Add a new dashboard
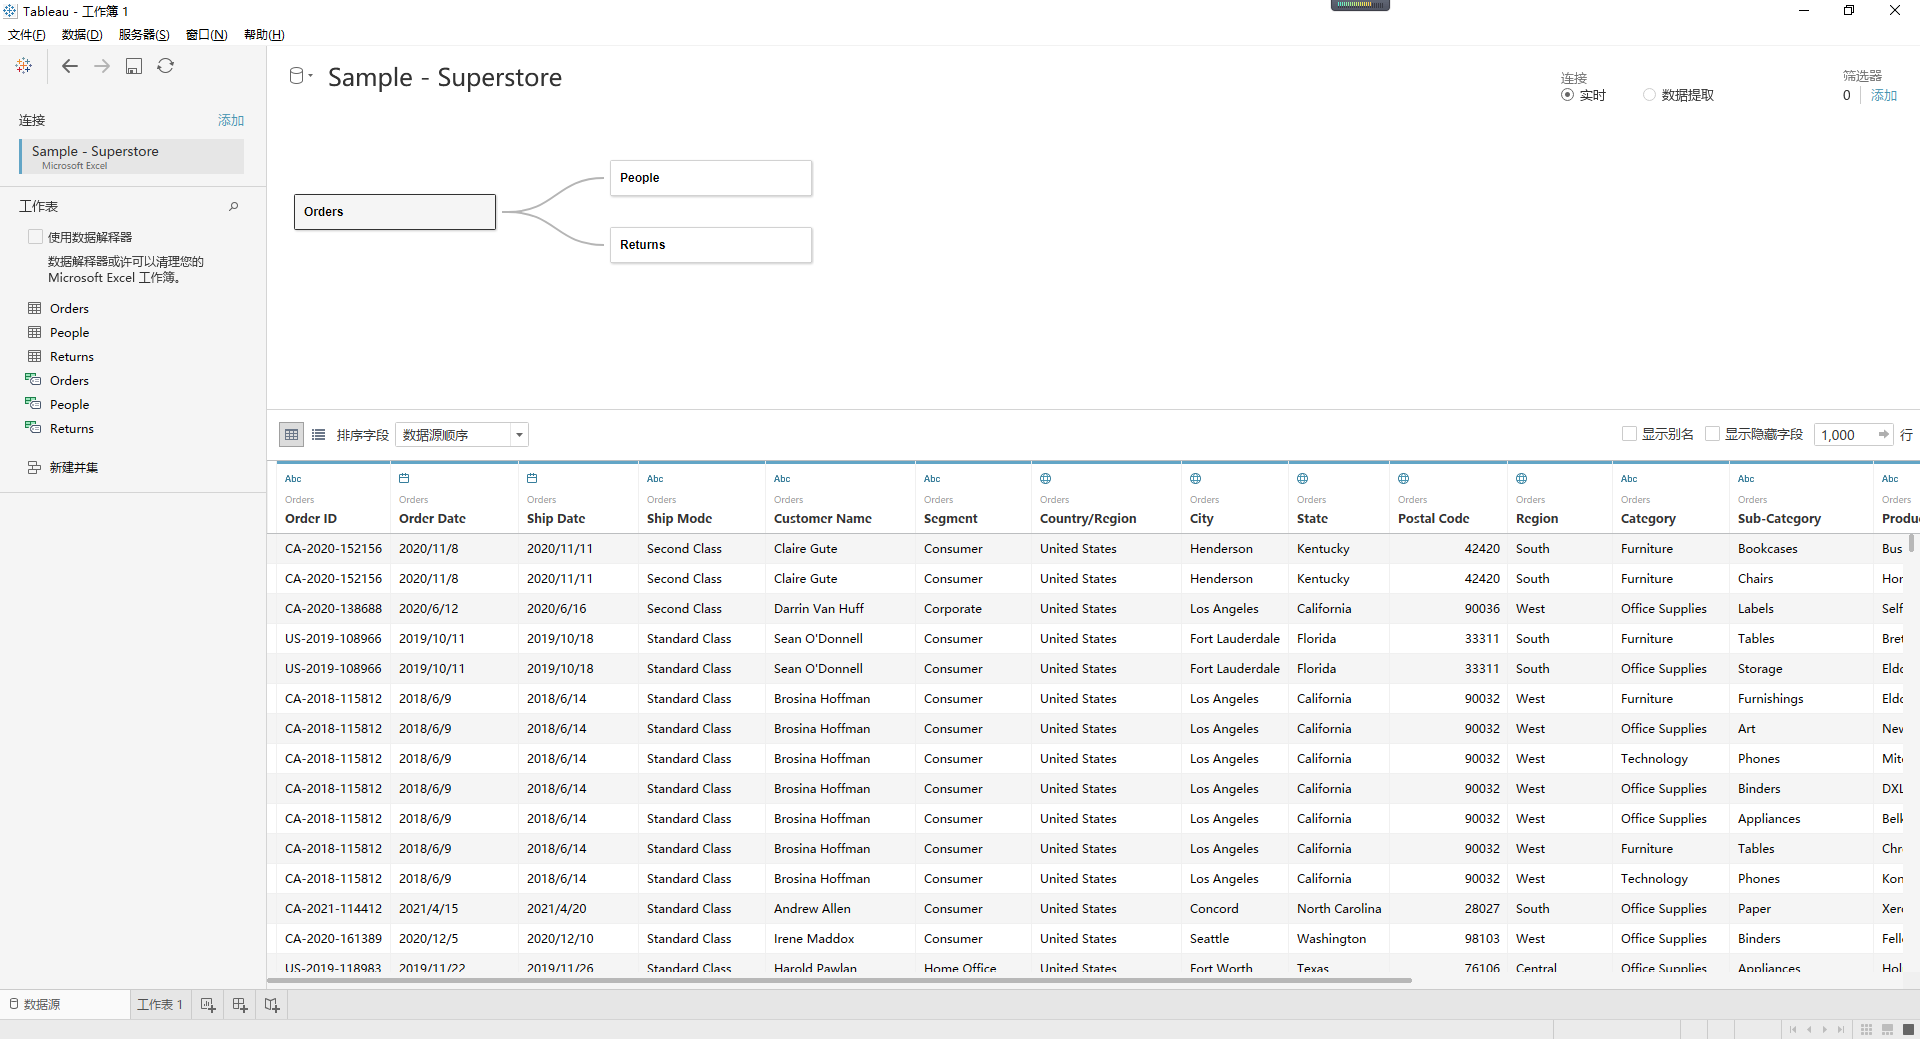Viewport: 1920px width, 1039px height. point(240,1005)
